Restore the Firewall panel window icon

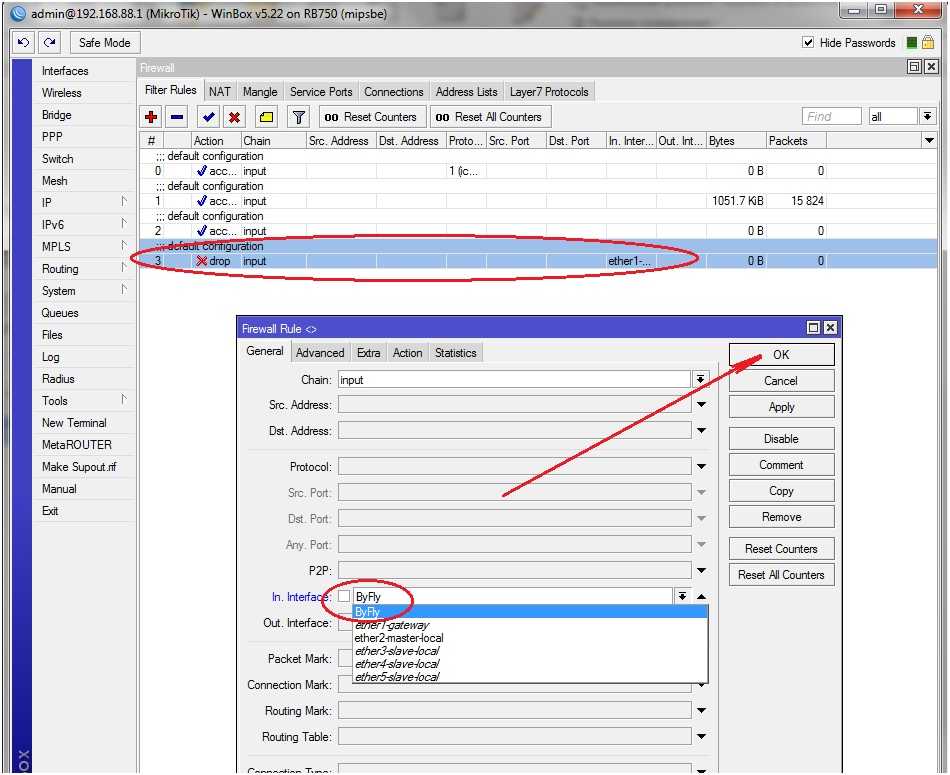[x=914, y=67]
